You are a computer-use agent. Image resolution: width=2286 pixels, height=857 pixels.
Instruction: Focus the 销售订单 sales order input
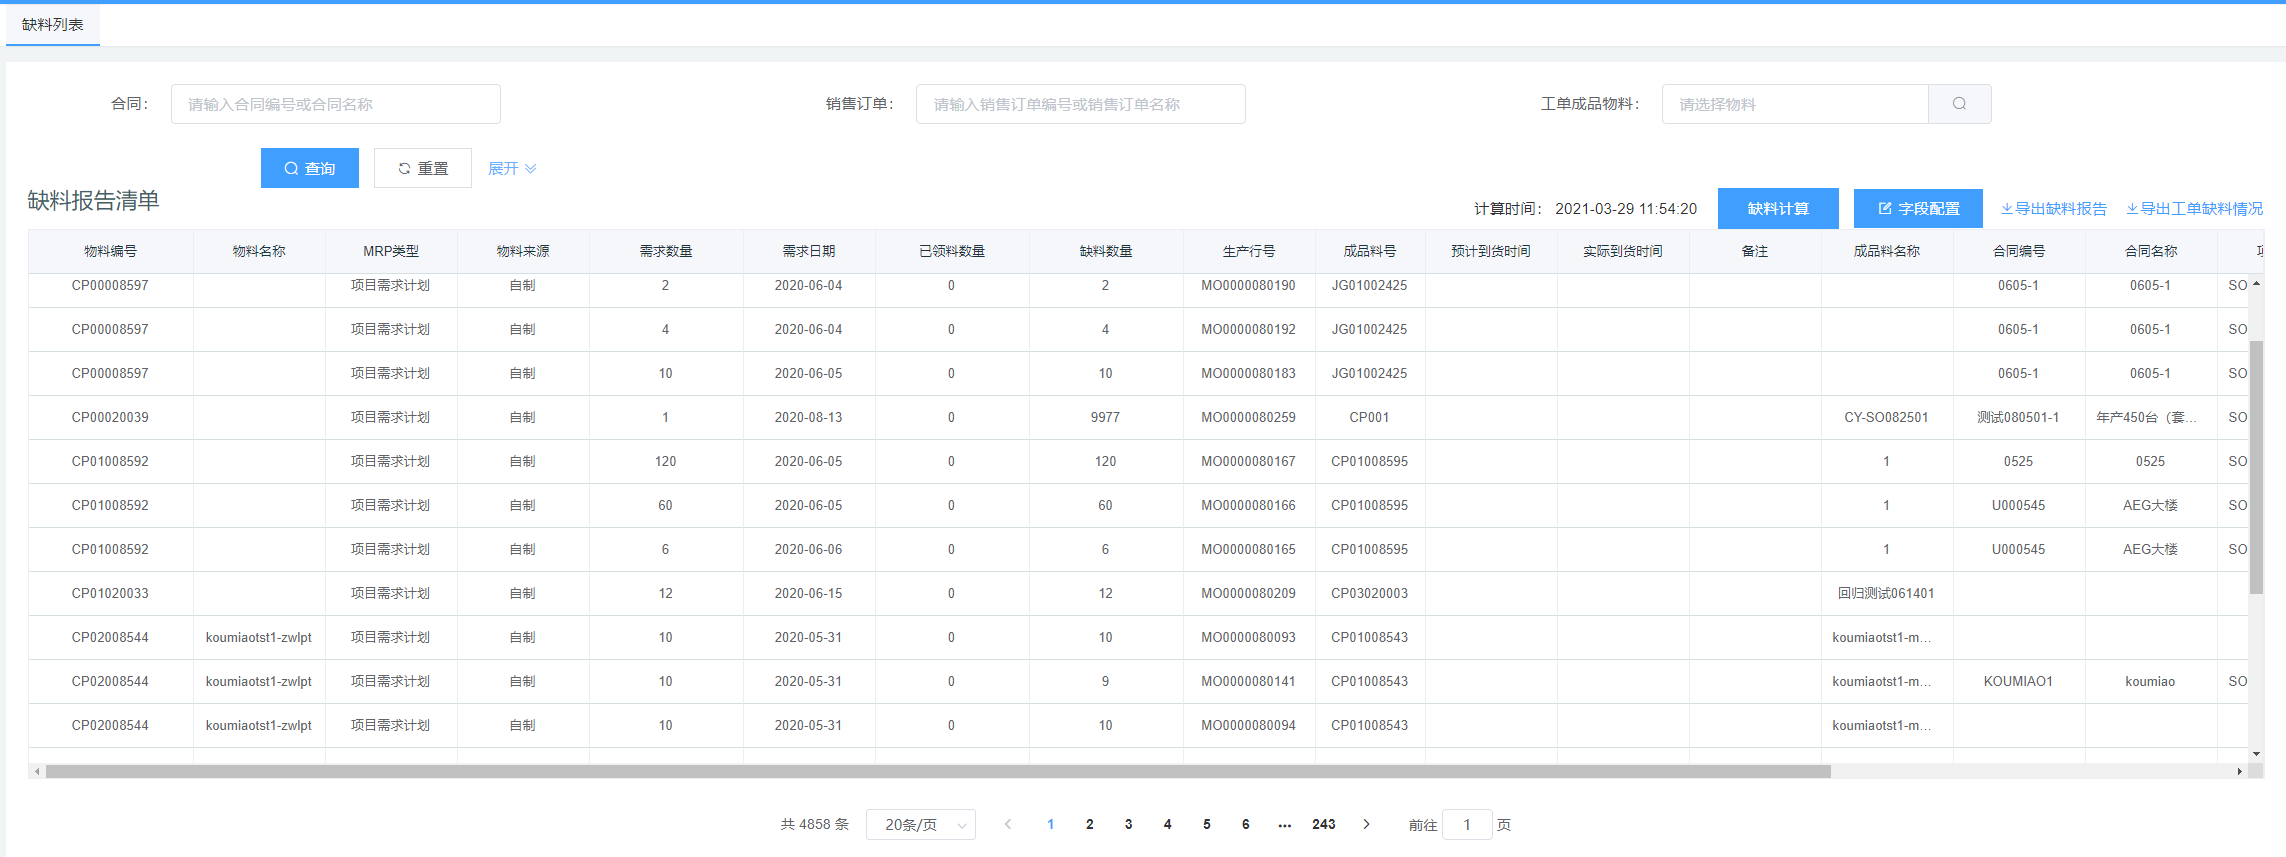point(1080,104)
